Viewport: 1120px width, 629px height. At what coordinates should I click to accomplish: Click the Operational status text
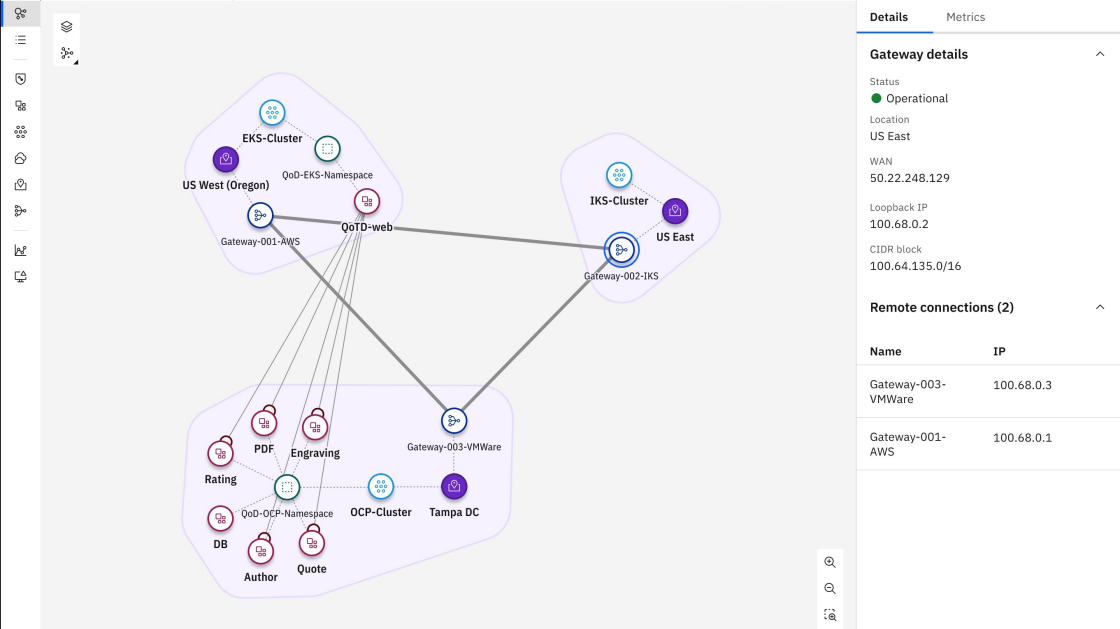(x=916, y=99)
